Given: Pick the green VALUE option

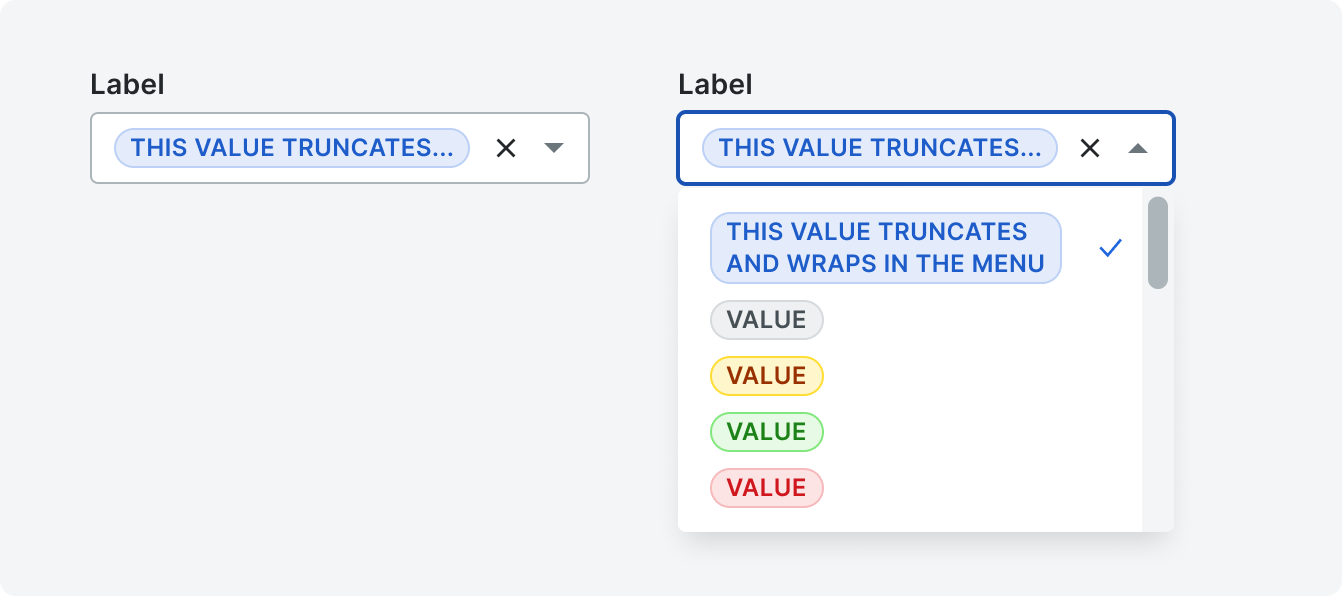Looking at the screenshot, I should coord(767,432).
